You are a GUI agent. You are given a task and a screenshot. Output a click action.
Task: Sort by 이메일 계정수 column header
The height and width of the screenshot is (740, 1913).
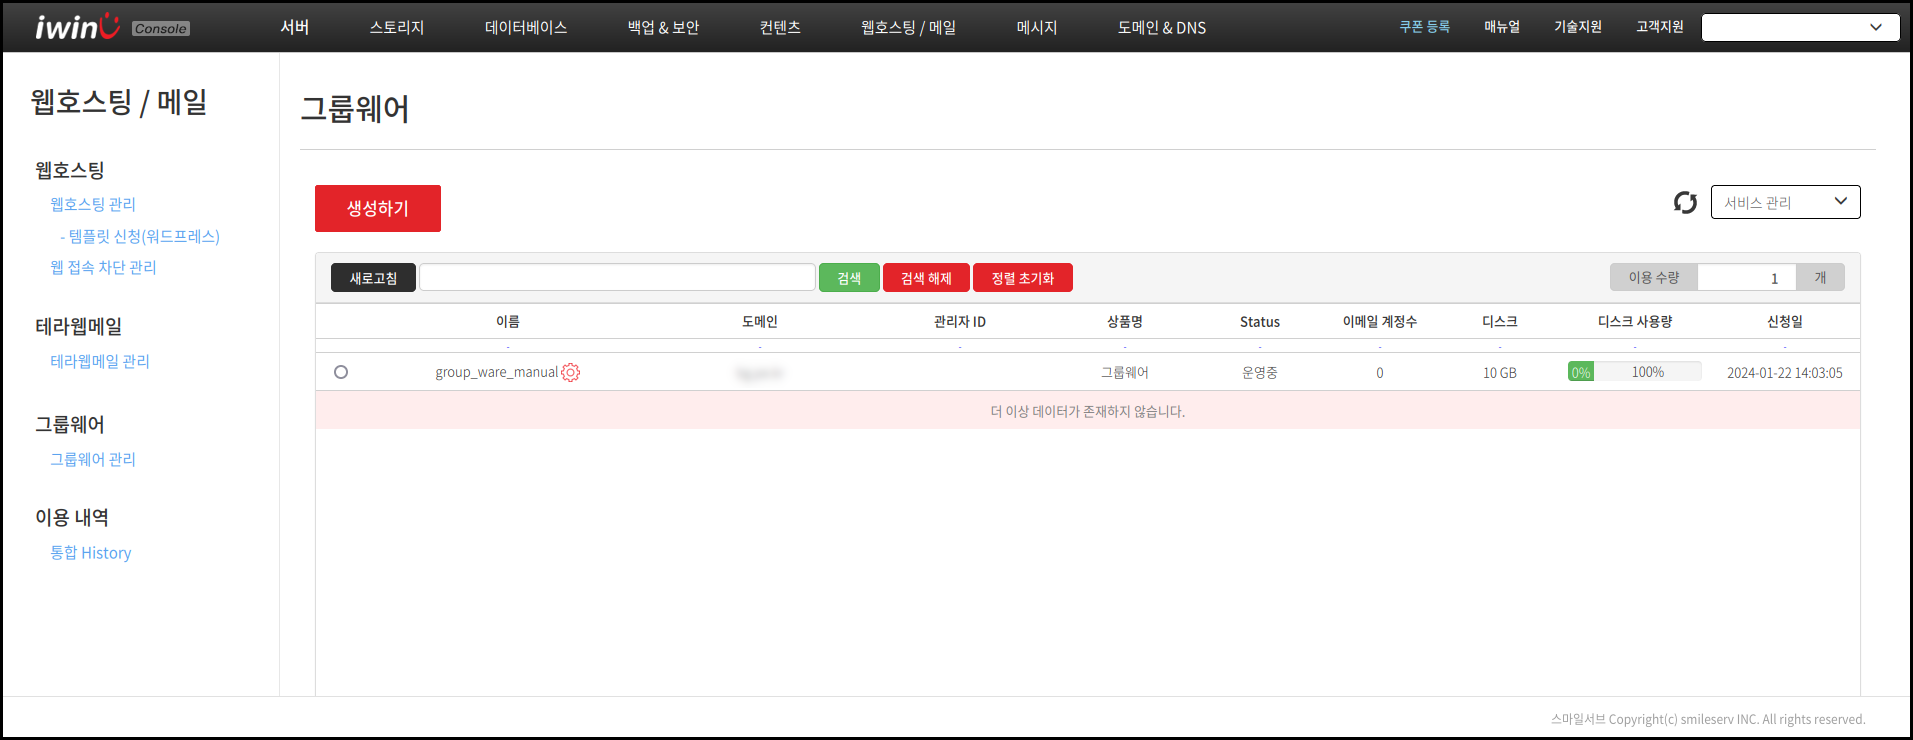1380,321
